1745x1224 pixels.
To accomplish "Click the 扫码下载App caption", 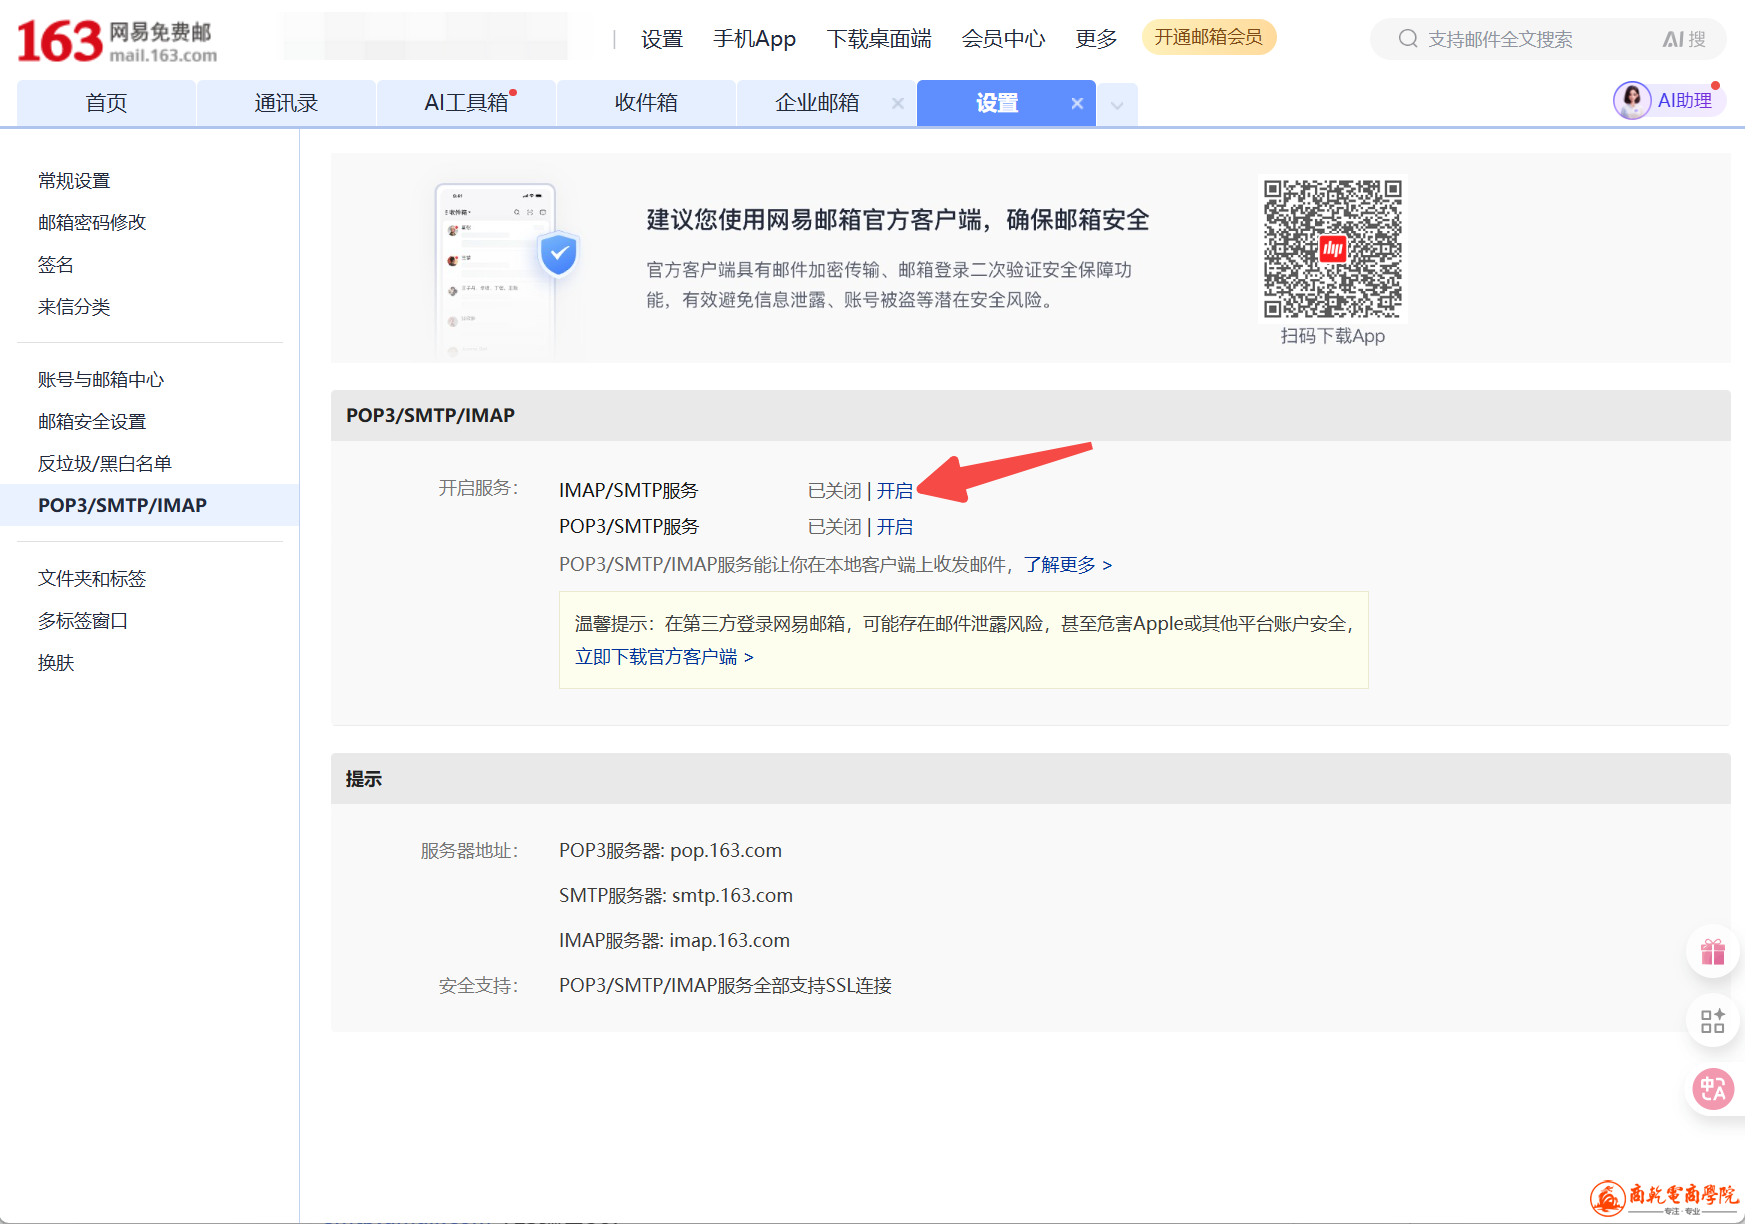I will coord(1333,336).
